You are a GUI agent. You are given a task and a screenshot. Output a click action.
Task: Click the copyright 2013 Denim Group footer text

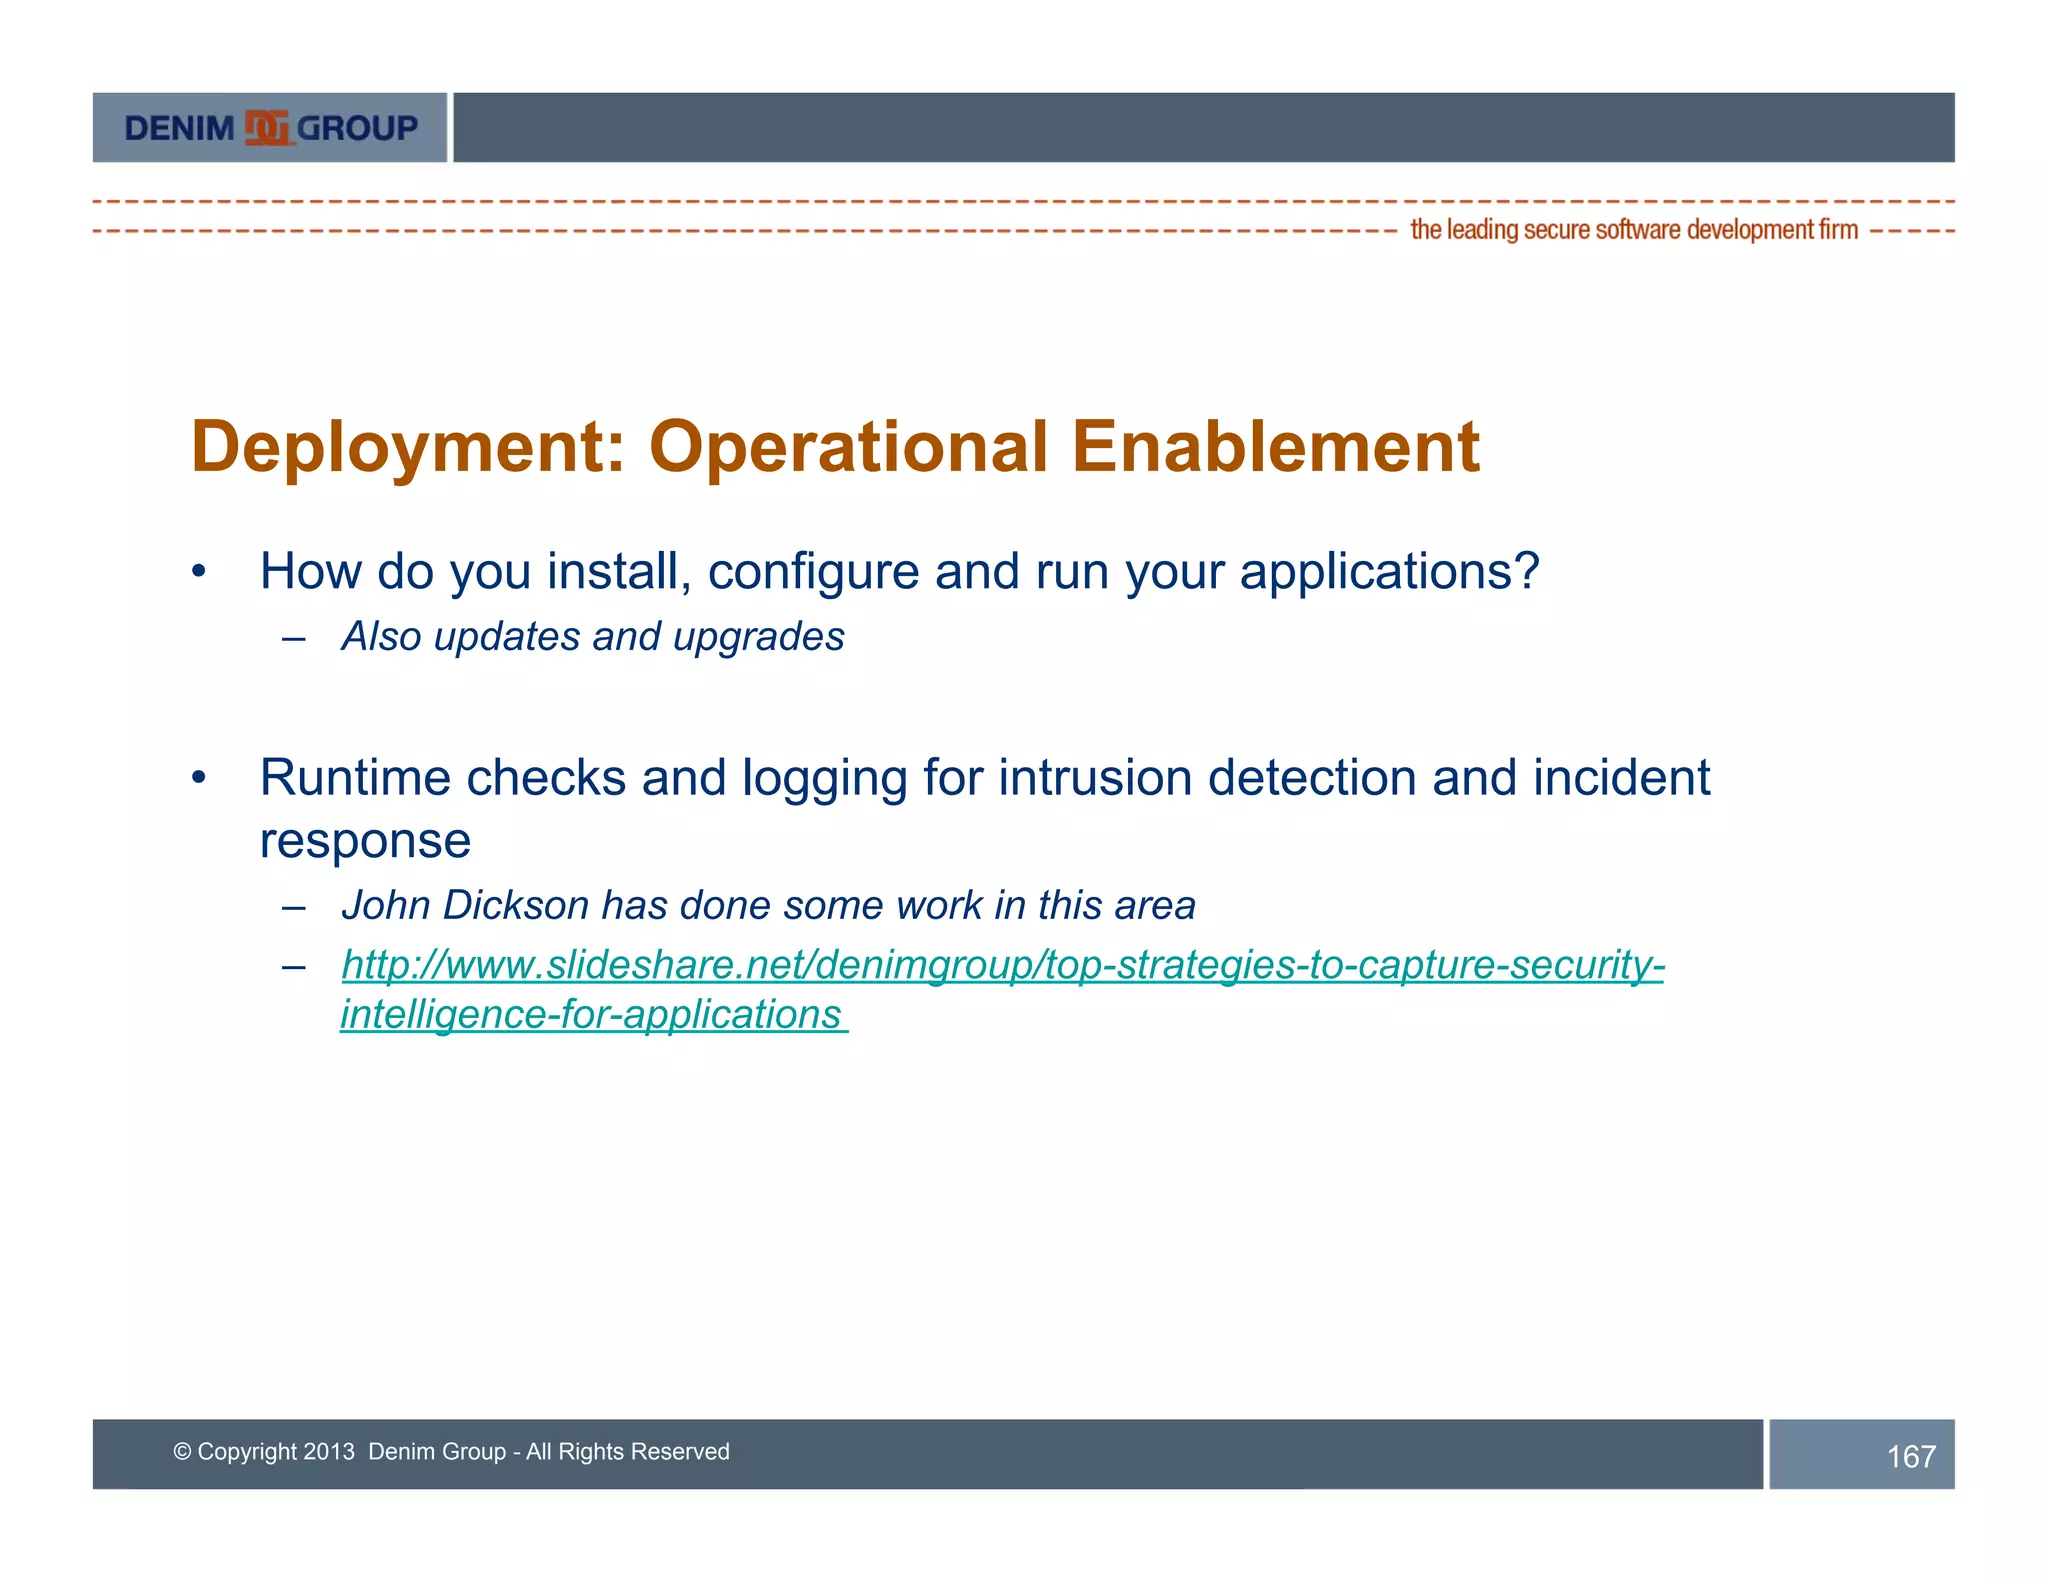tap(452, 1452)
